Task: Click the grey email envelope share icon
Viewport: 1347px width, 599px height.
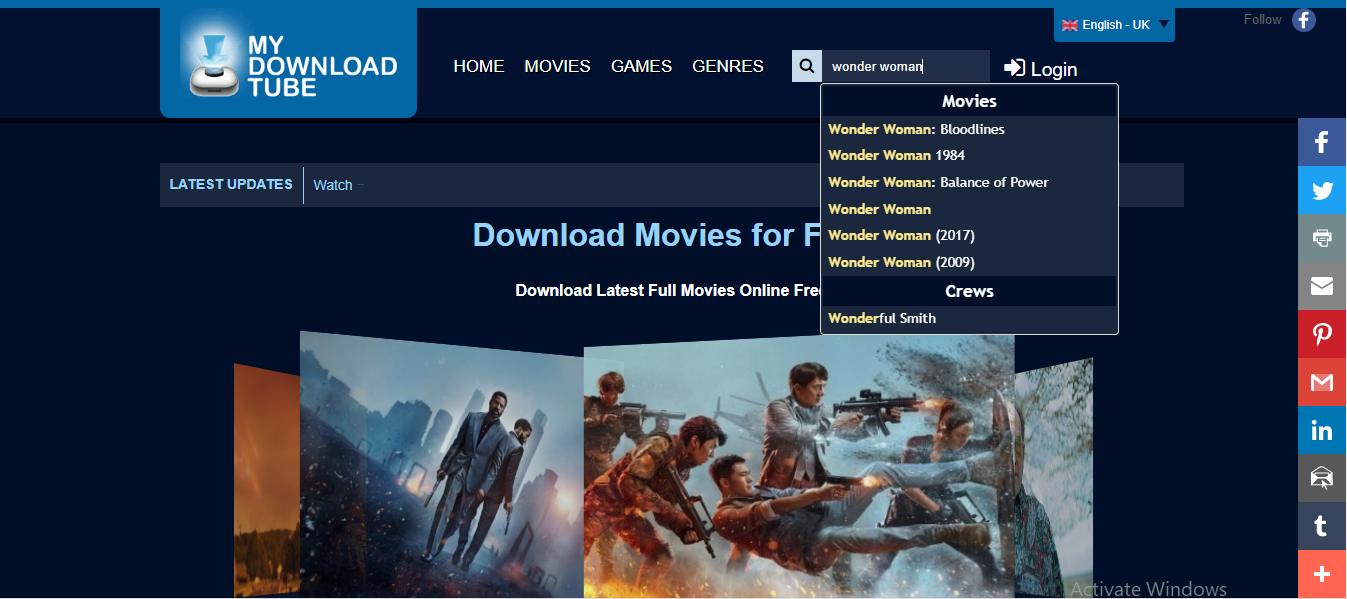Action: click(x=1322, y=286)
